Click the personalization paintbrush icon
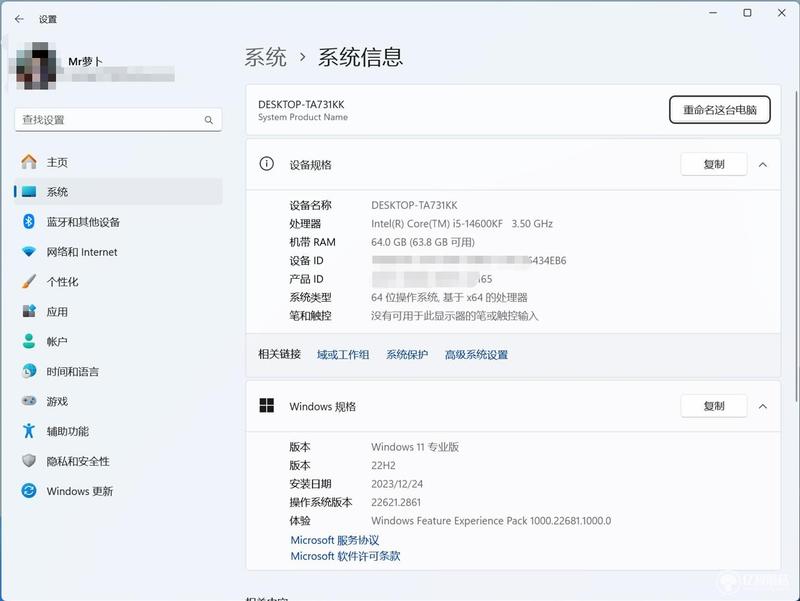 pos(29,281)
